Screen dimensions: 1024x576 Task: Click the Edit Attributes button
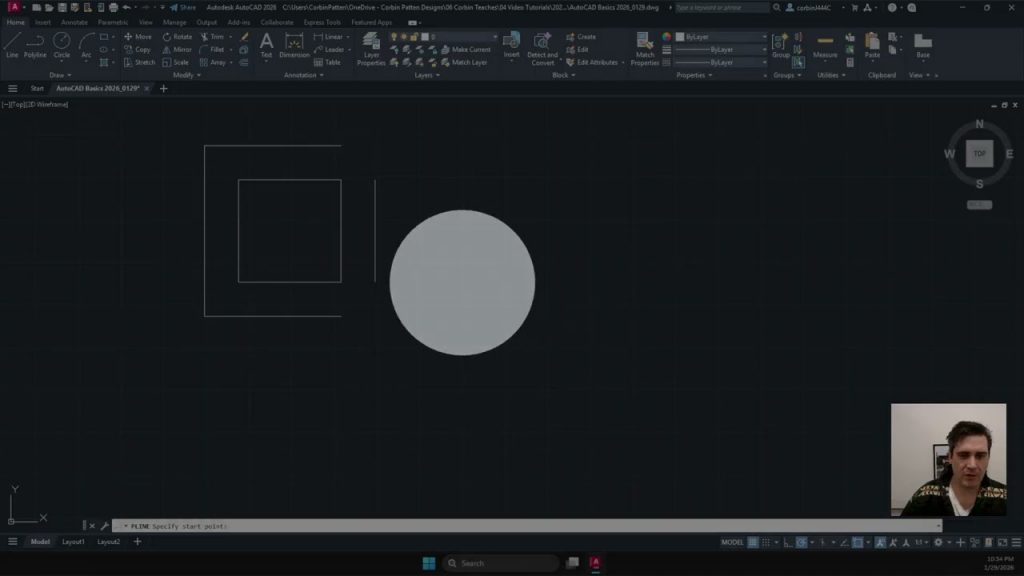point(596,62)
